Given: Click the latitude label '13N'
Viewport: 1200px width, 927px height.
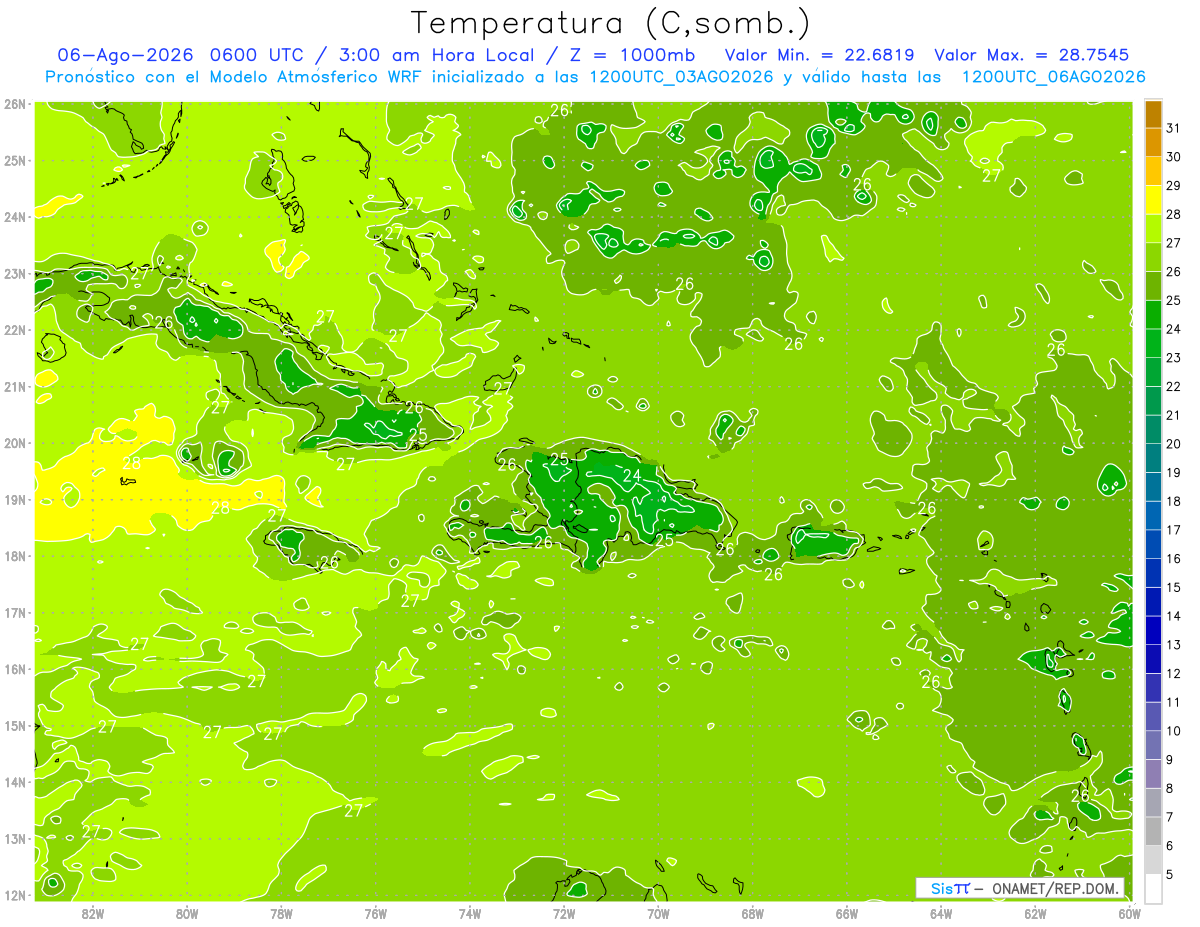Looking at the screenshot, I should [x=15, y=838].
